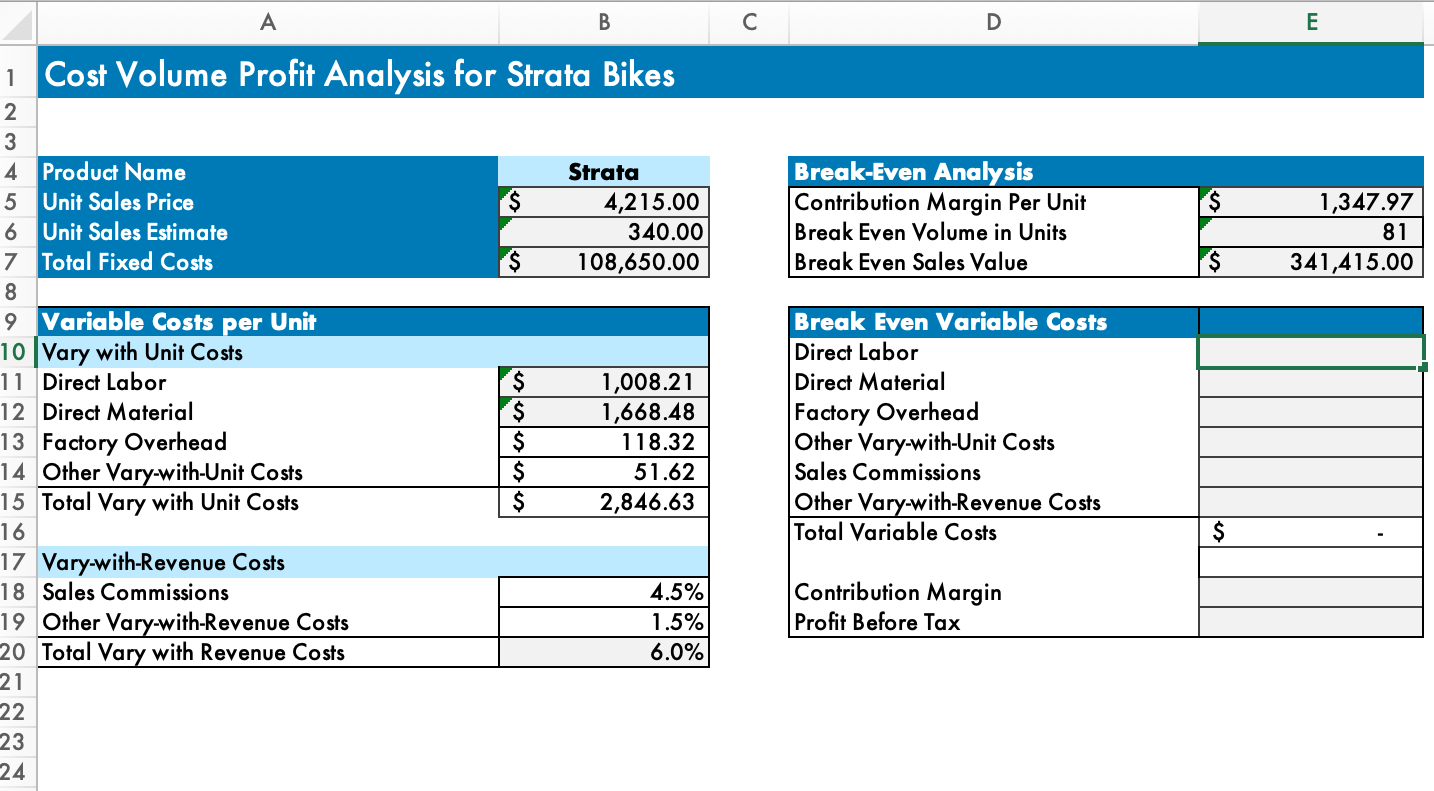Select Unit Sales Price value 4,215.00
The height and width of the screenshot is (791, 1434).
(603, 202)
